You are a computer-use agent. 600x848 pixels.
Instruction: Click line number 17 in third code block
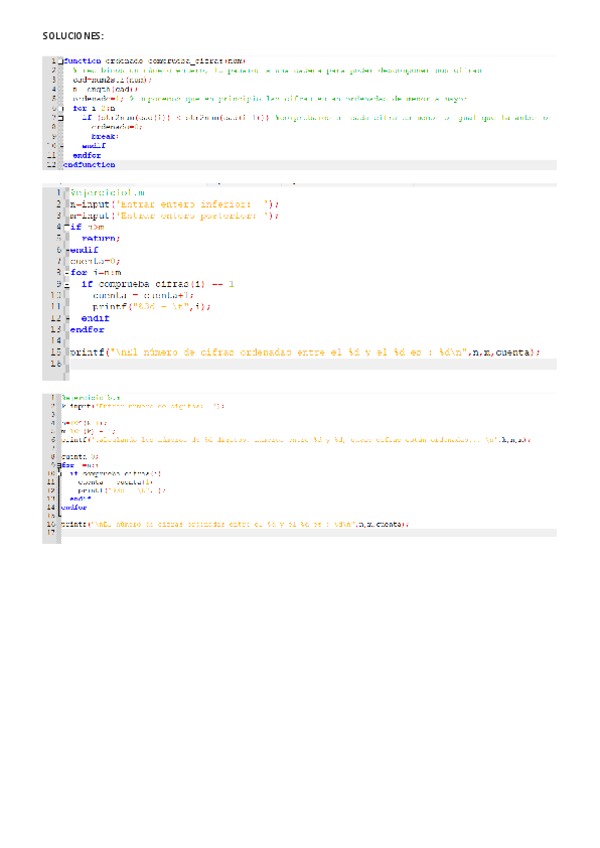pyautogui.click(x=51, y=534)
